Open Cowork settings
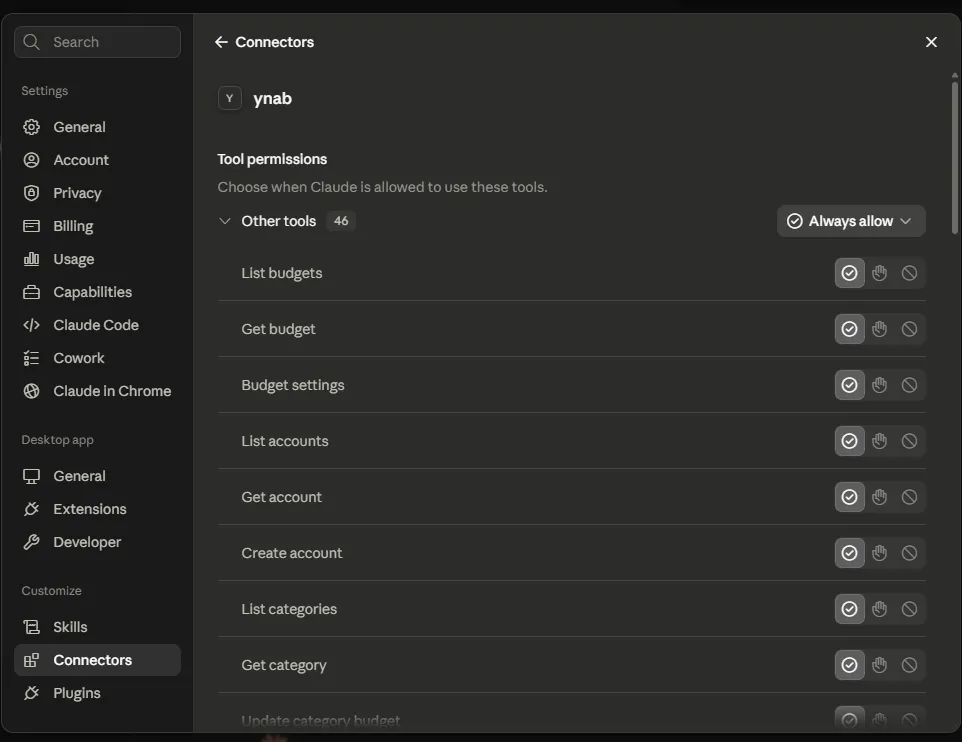Screen dimensions: 962x742 (x=97, y=358)
